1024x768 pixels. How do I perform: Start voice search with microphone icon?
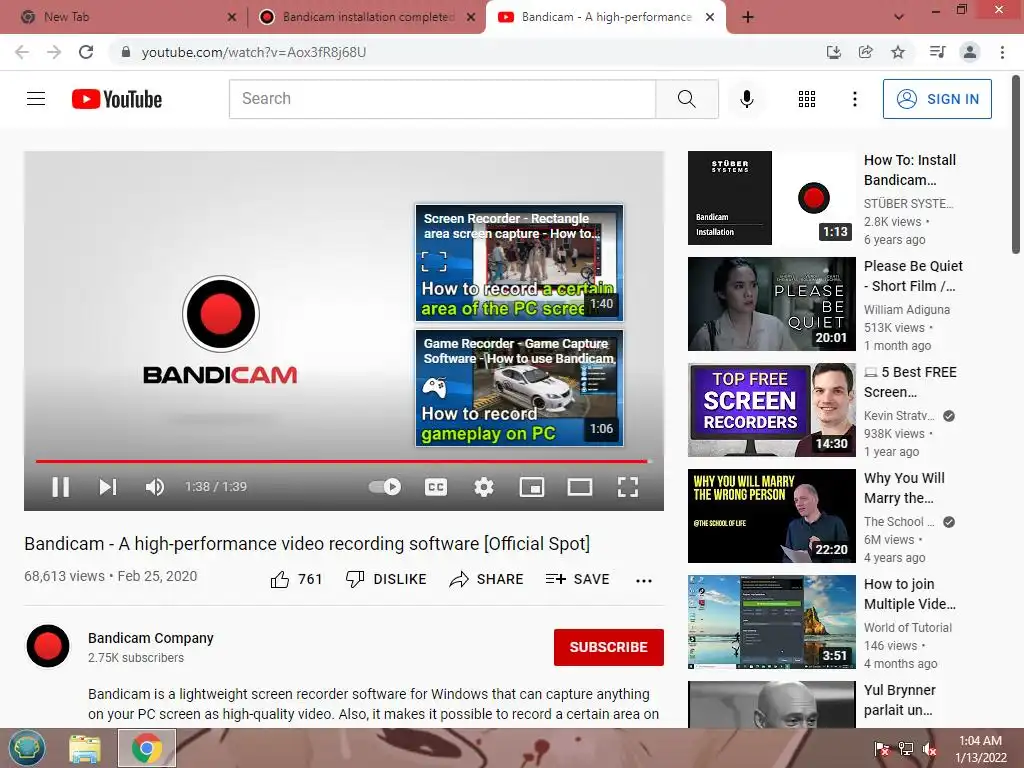pyautogui.click(x=747, y=99)
